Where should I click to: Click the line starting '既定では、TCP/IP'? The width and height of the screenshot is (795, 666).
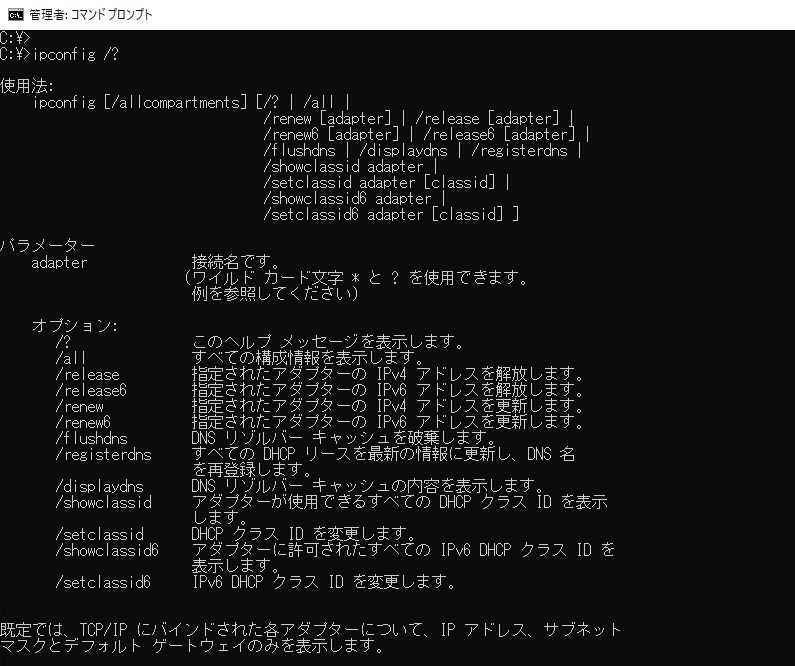pyautogui.click(x=310, y=630)
